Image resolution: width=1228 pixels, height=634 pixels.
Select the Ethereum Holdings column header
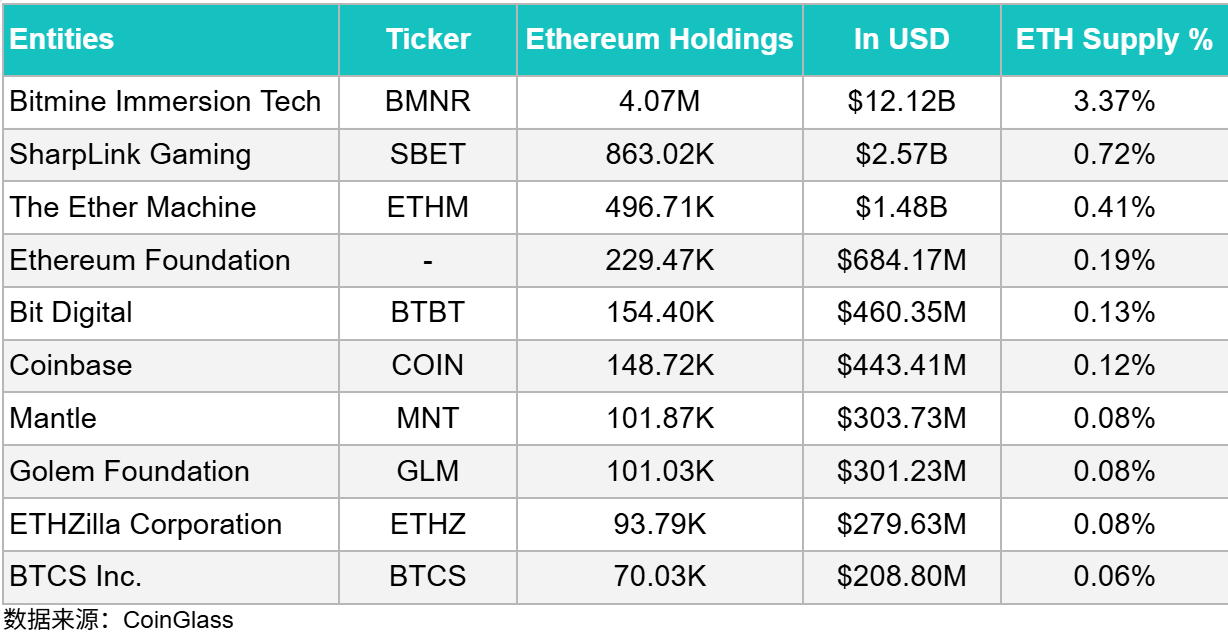coord(659,40)
